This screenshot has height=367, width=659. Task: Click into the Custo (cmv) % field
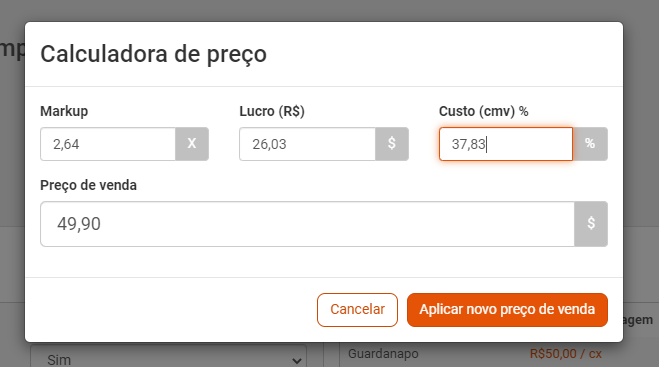click(506, 144)
